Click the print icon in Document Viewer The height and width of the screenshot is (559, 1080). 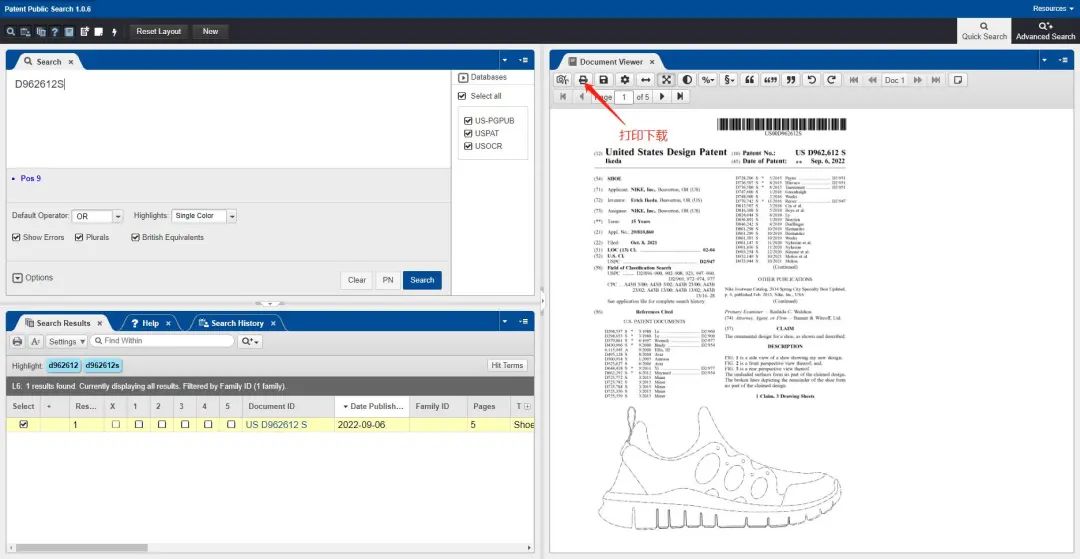coord(583,80)
